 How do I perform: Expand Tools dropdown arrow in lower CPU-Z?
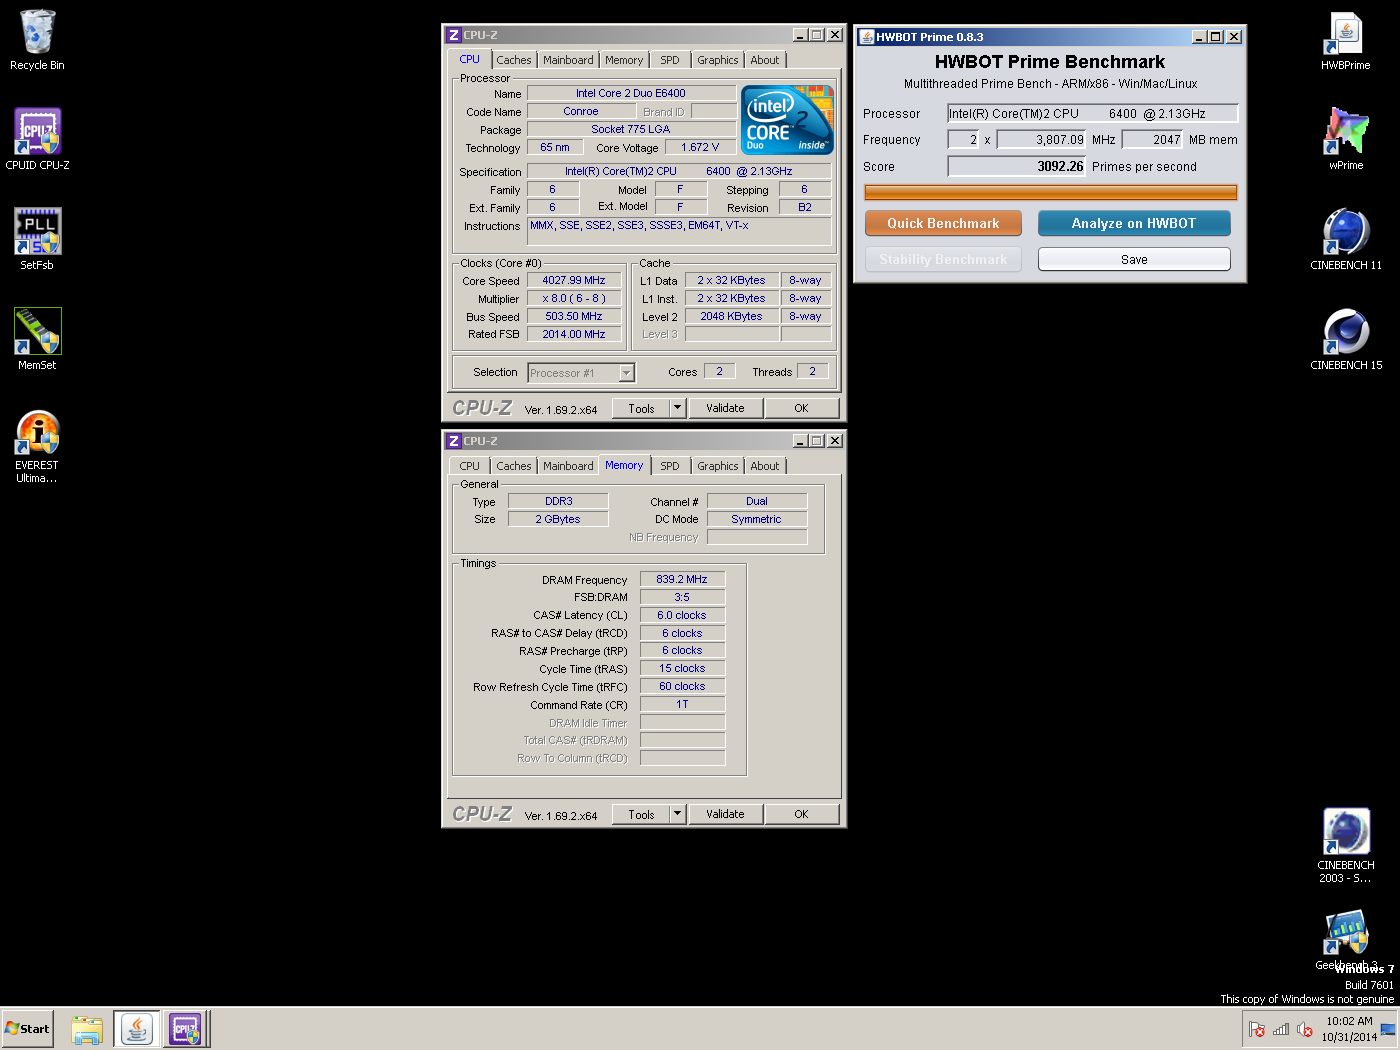click(x=677, y=814)
